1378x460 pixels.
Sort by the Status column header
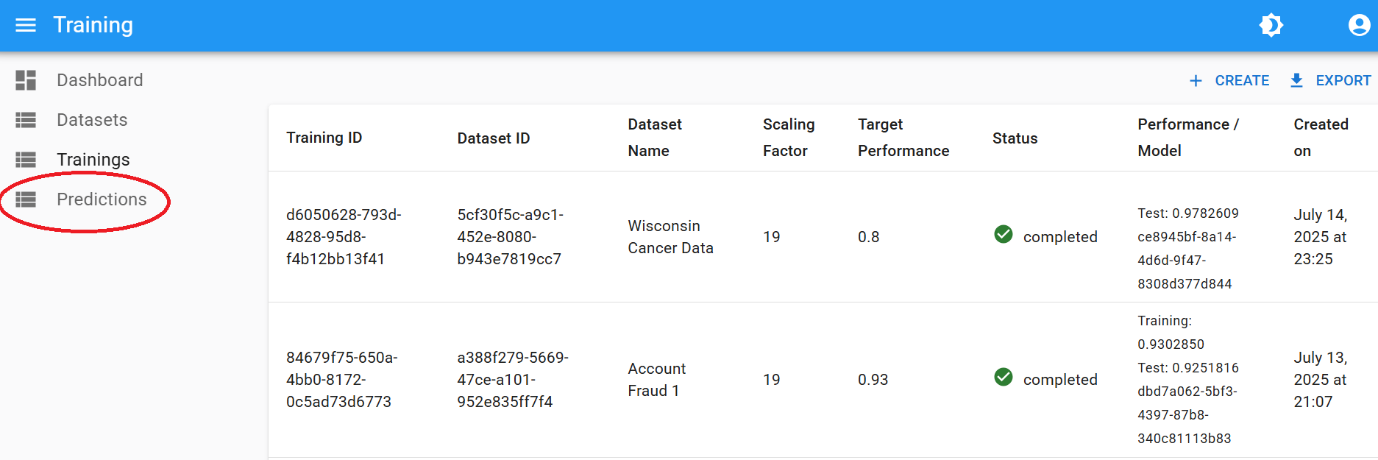pos(1015,138)
